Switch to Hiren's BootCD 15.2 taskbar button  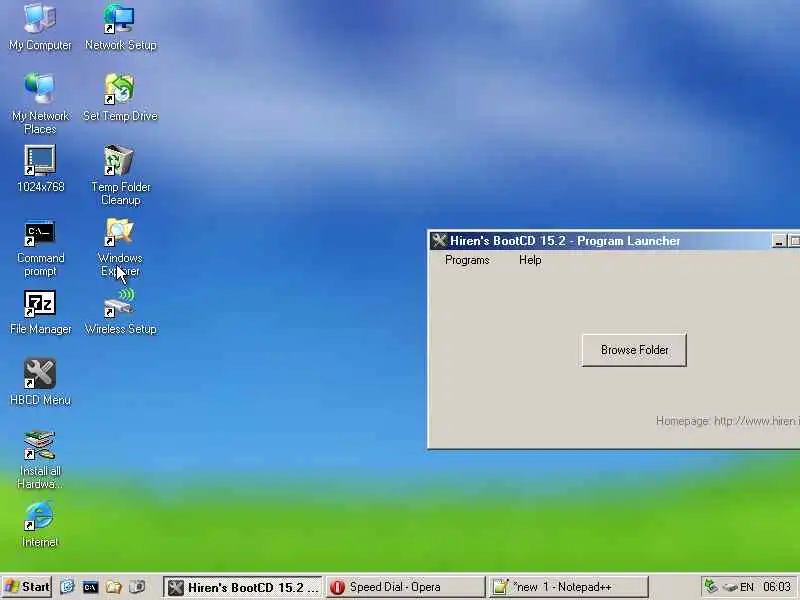243,587
